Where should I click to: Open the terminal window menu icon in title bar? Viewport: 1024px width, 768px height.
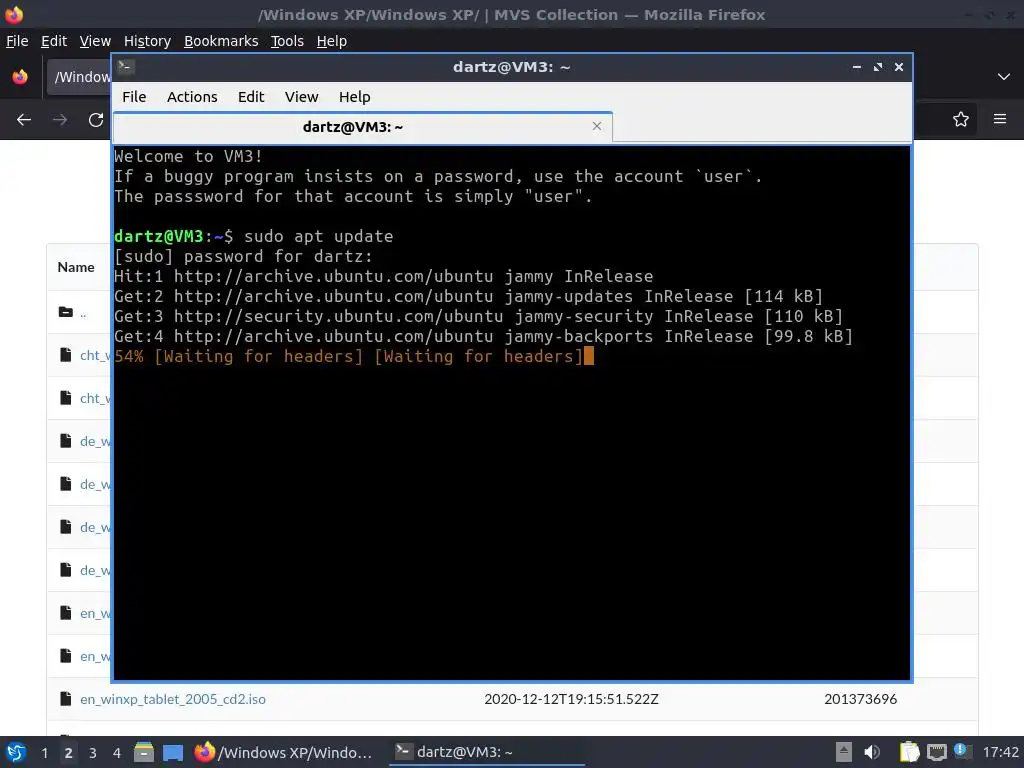coord(127,67)
